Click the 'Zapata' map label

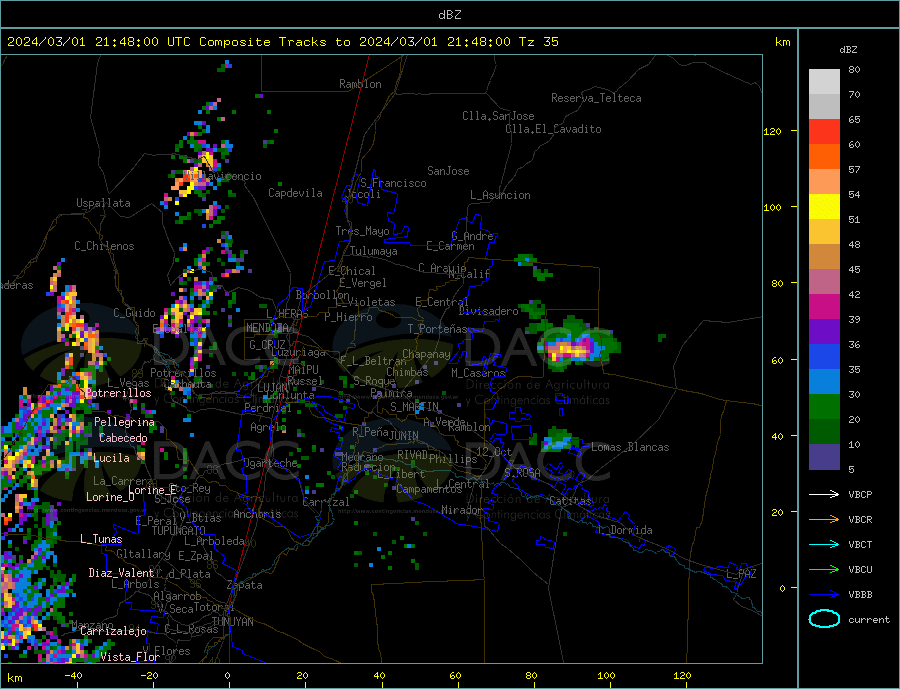point(245,586)
